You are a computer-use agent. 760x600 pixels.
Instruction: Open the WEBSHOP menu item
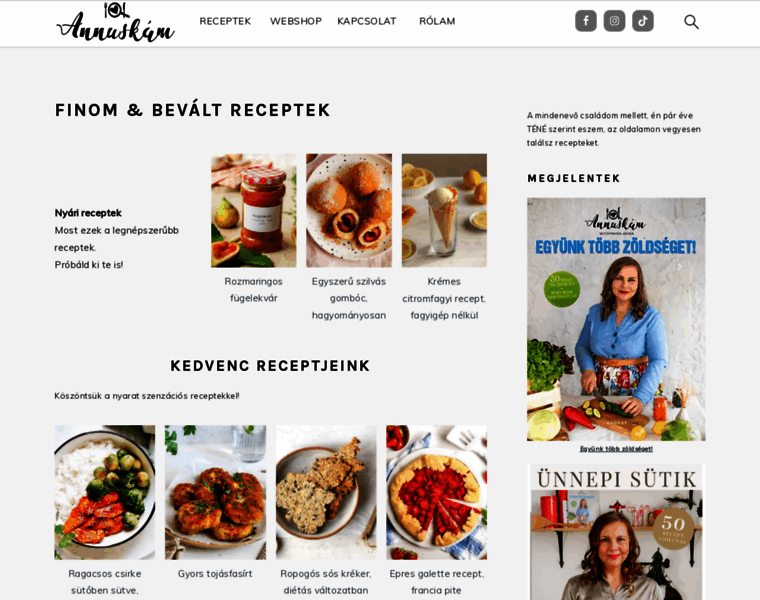point(296,21)
